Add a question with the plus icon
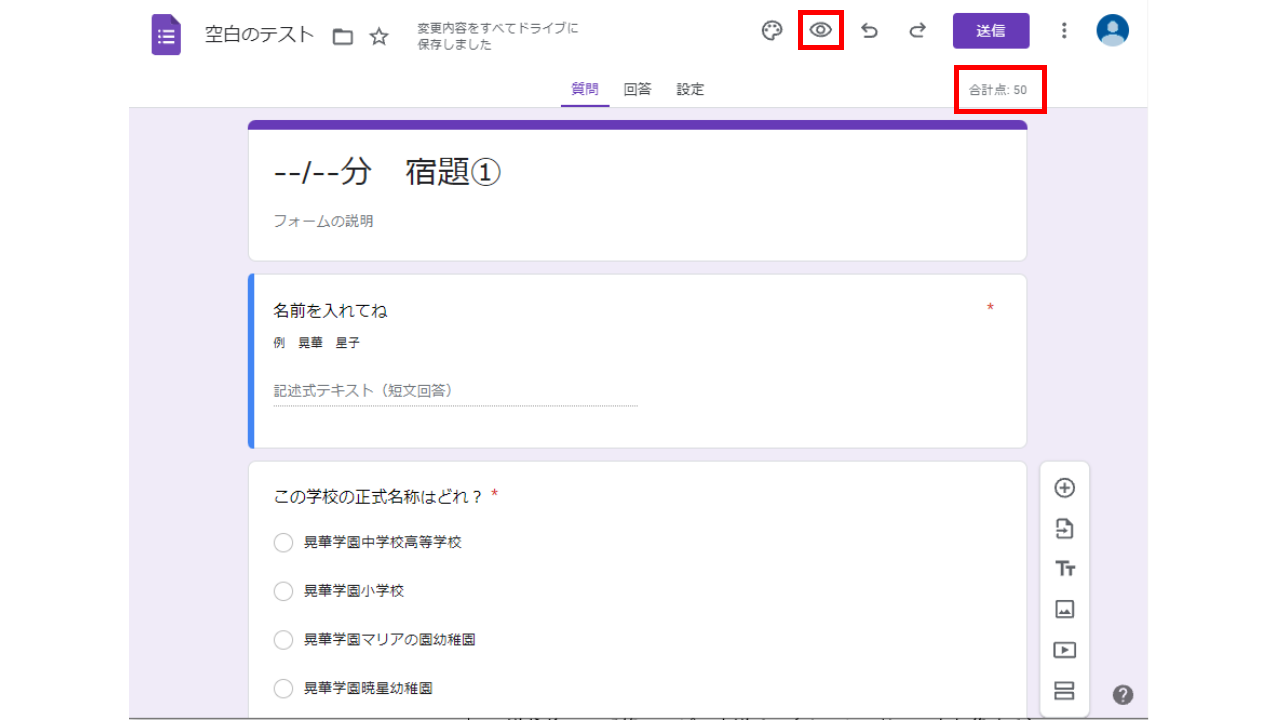 tap(1065, 488)
